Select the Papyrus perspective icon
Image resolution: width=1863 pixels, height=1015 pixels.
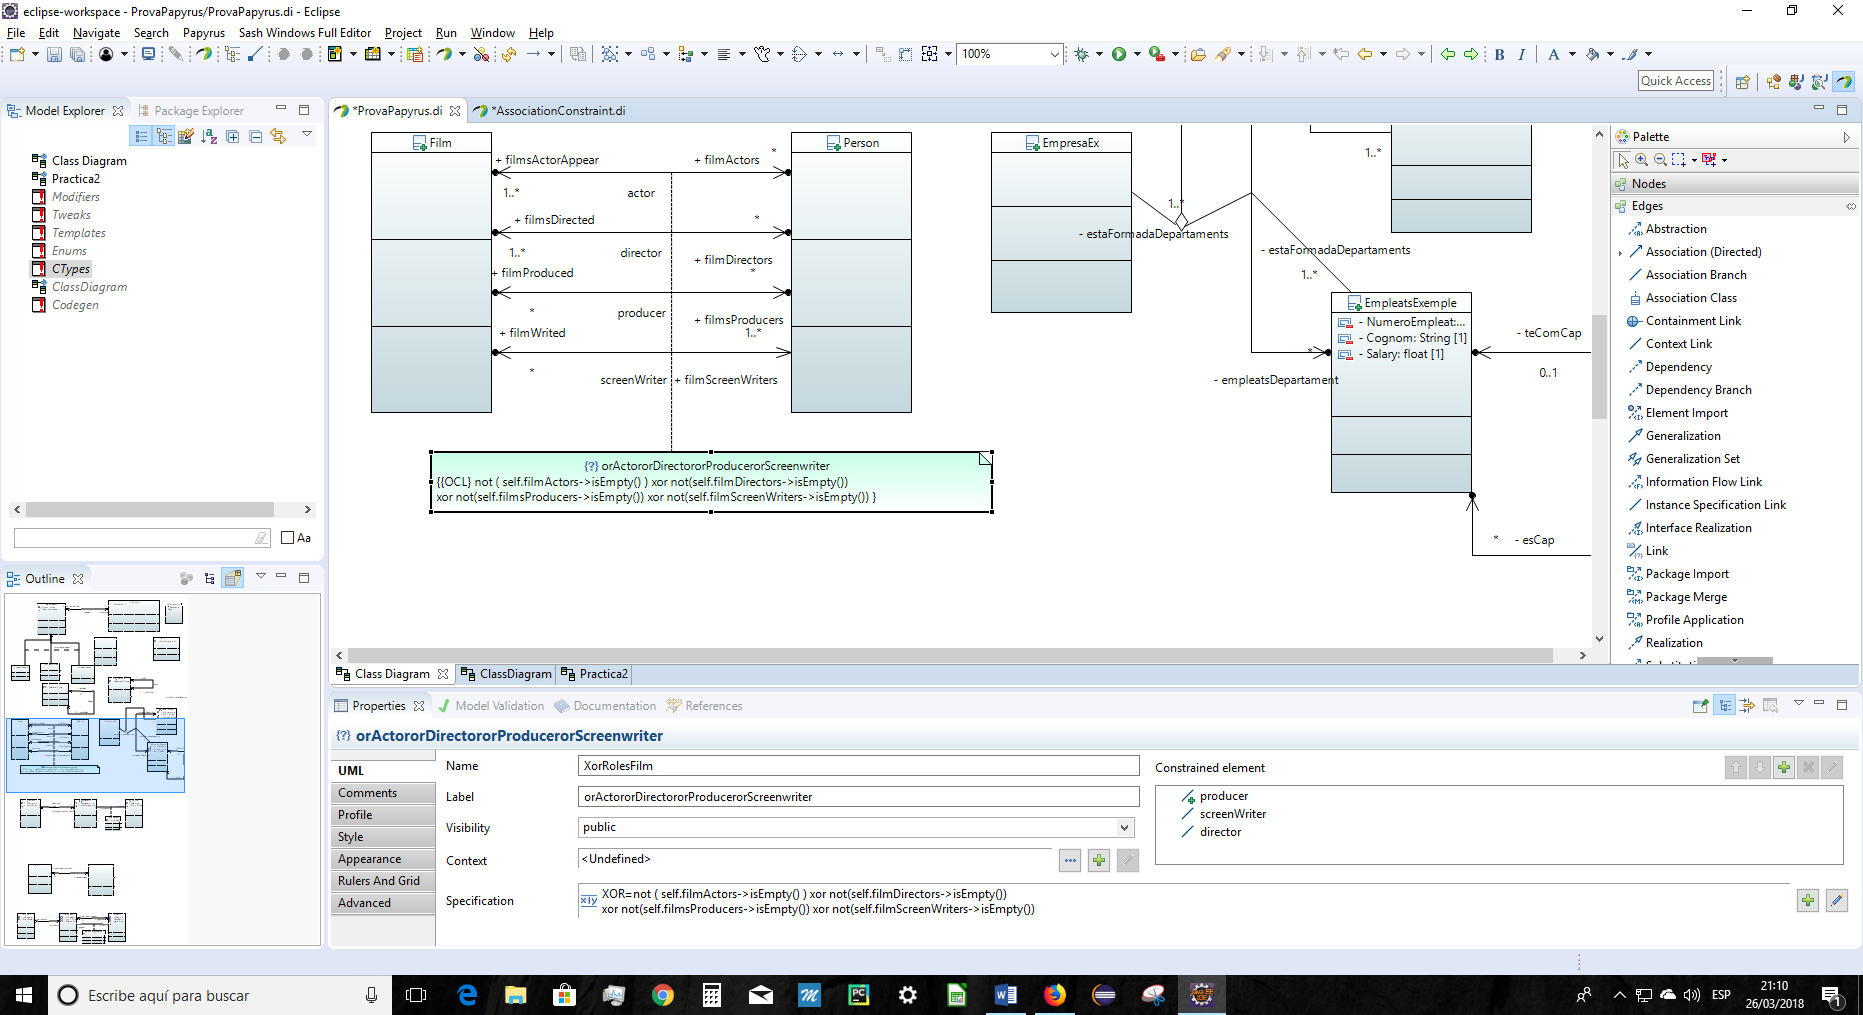(x=1843, y=82)
